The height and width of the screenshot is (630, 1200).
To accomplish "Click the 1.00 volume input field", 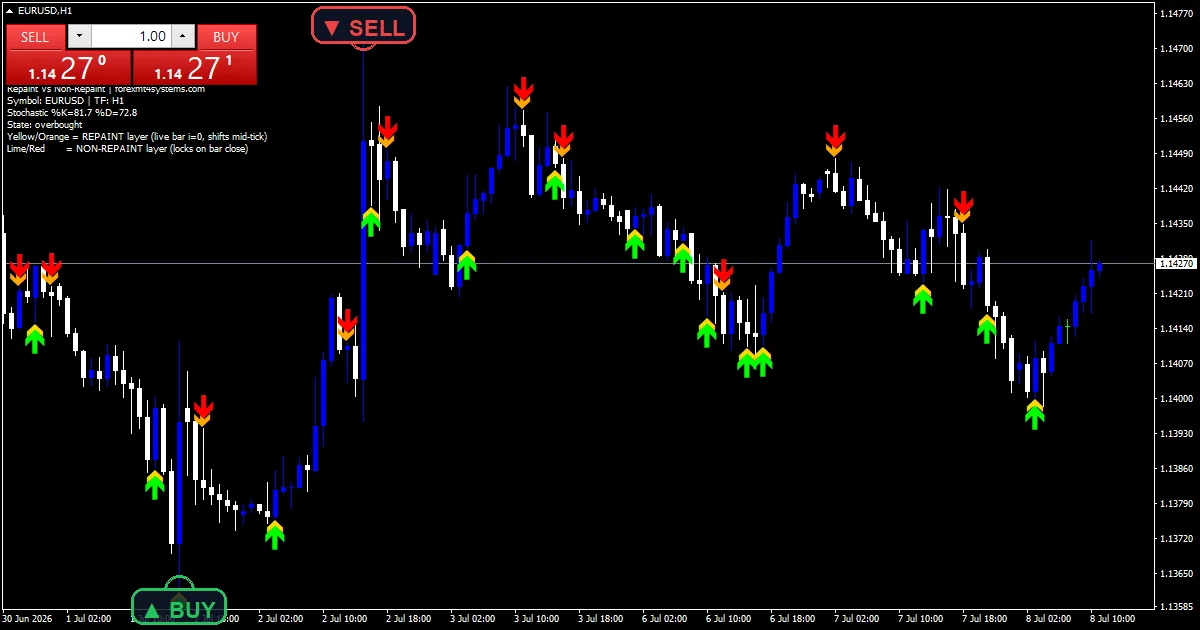I will point(131,37).
